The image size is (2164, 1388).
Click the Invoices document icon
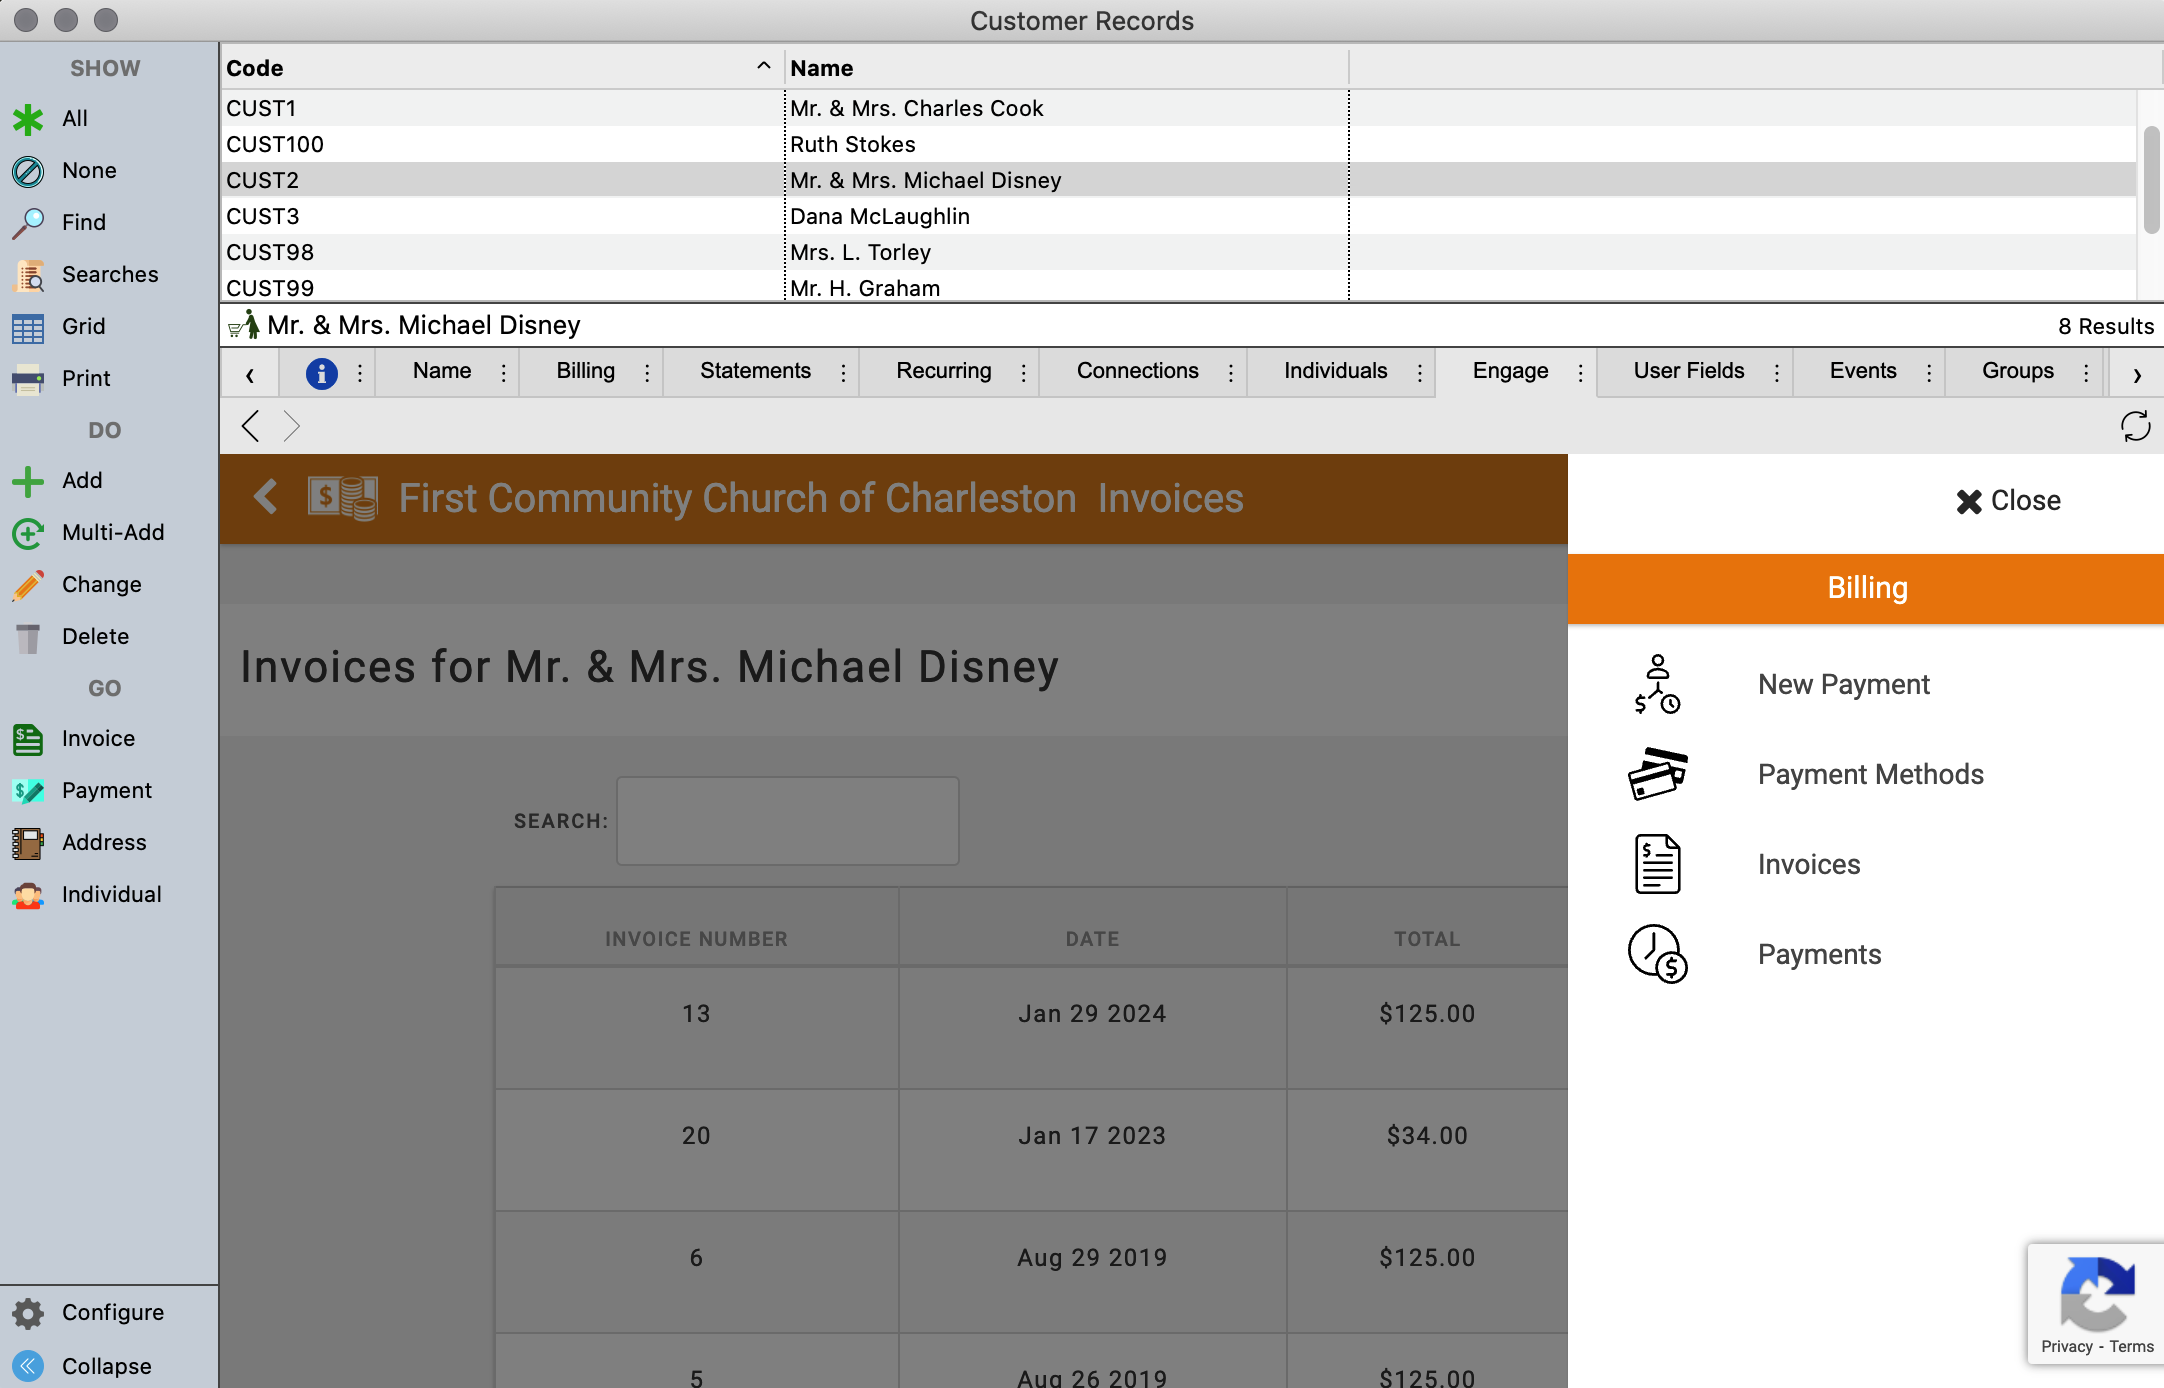[1657, 864]
